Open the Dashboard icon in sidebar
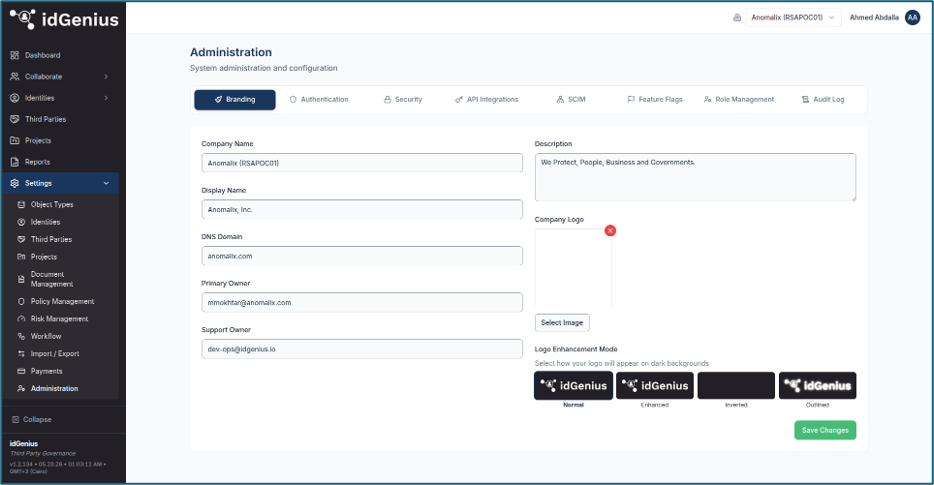 coord(15,55)
